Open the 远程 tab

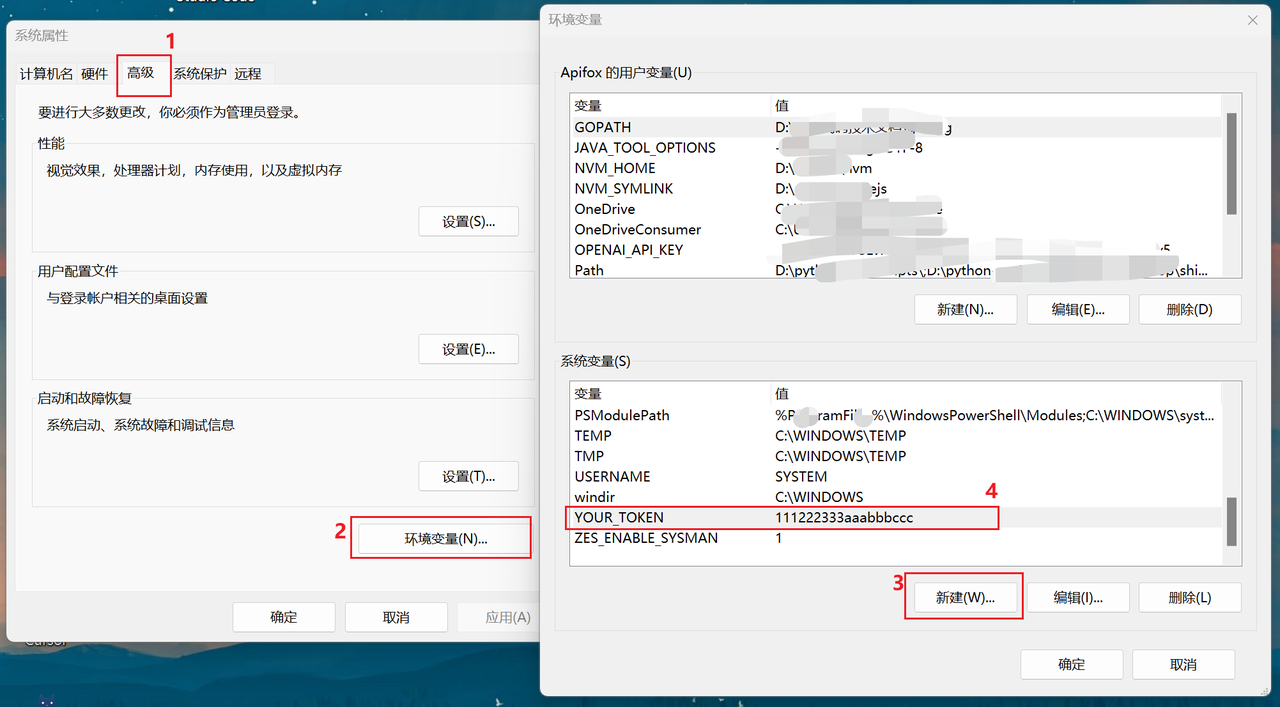(x=248, y=73)
